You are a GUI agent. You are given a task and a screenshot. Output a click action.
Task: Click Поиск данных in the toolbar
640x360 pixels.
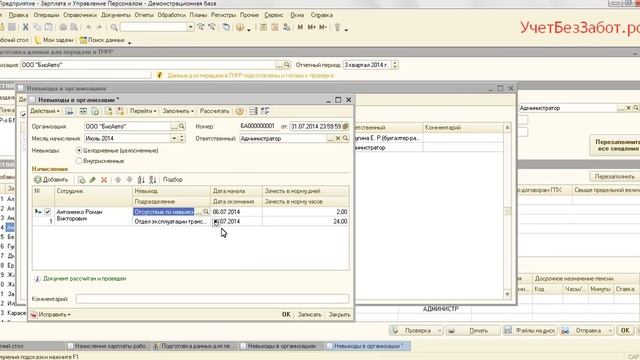pos(102,40)
